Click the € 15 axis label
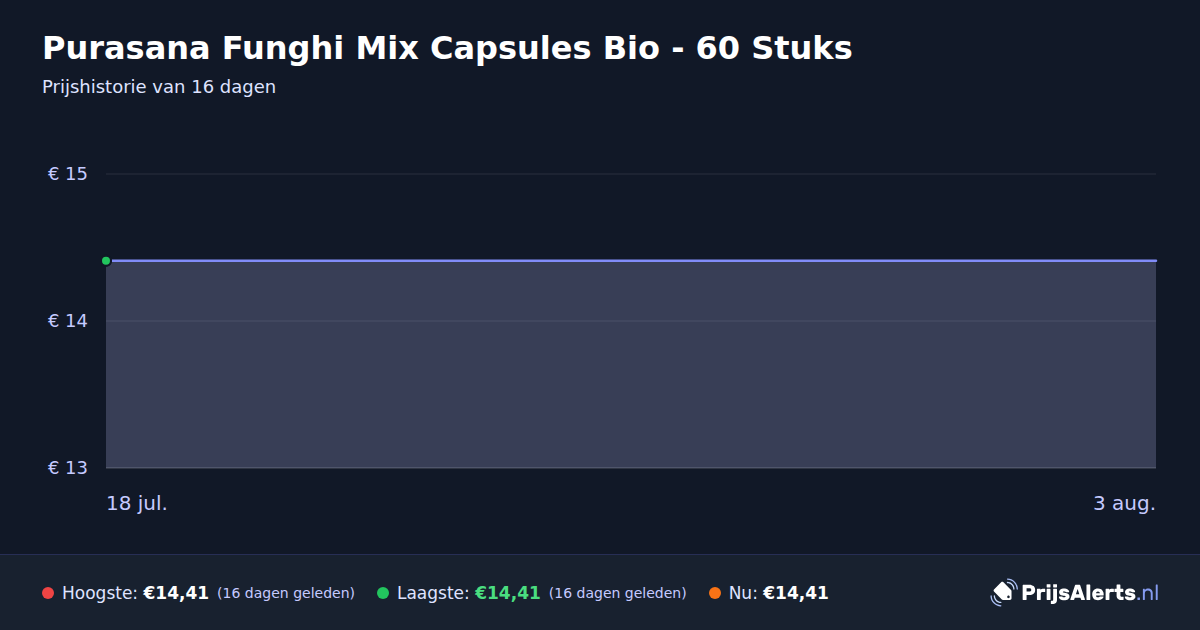The image size is (1200, 630). (x=68, y=174)
